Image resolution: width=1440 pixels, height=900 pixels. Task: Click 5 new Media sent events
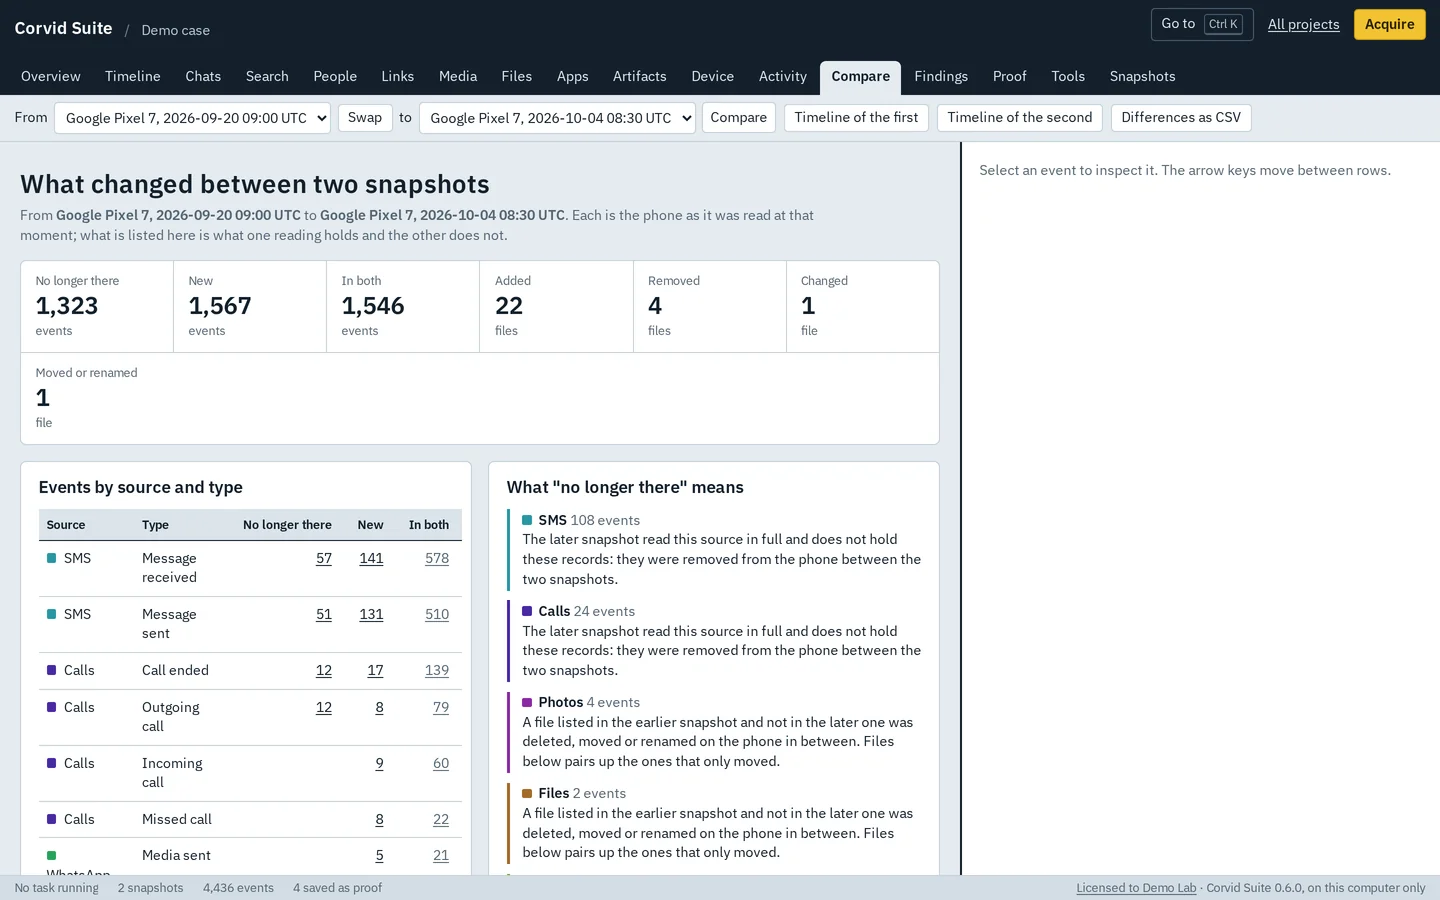(x=380, y=856)
